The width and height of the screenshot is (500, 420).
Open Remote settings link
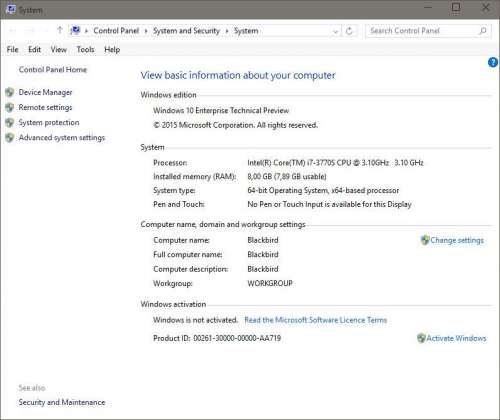click(45, 107)
